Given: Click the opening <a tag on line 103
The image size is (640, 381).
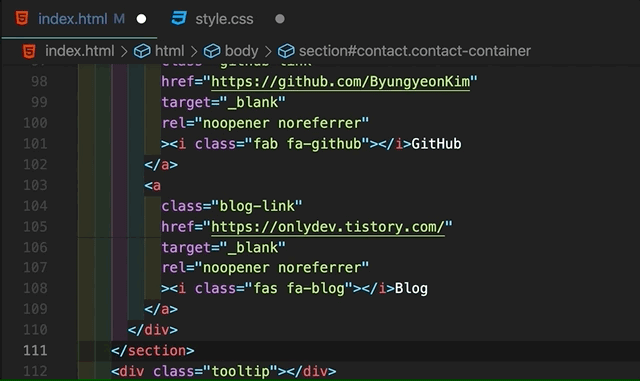Looking at the screenshot, I should tap(153, 185).
